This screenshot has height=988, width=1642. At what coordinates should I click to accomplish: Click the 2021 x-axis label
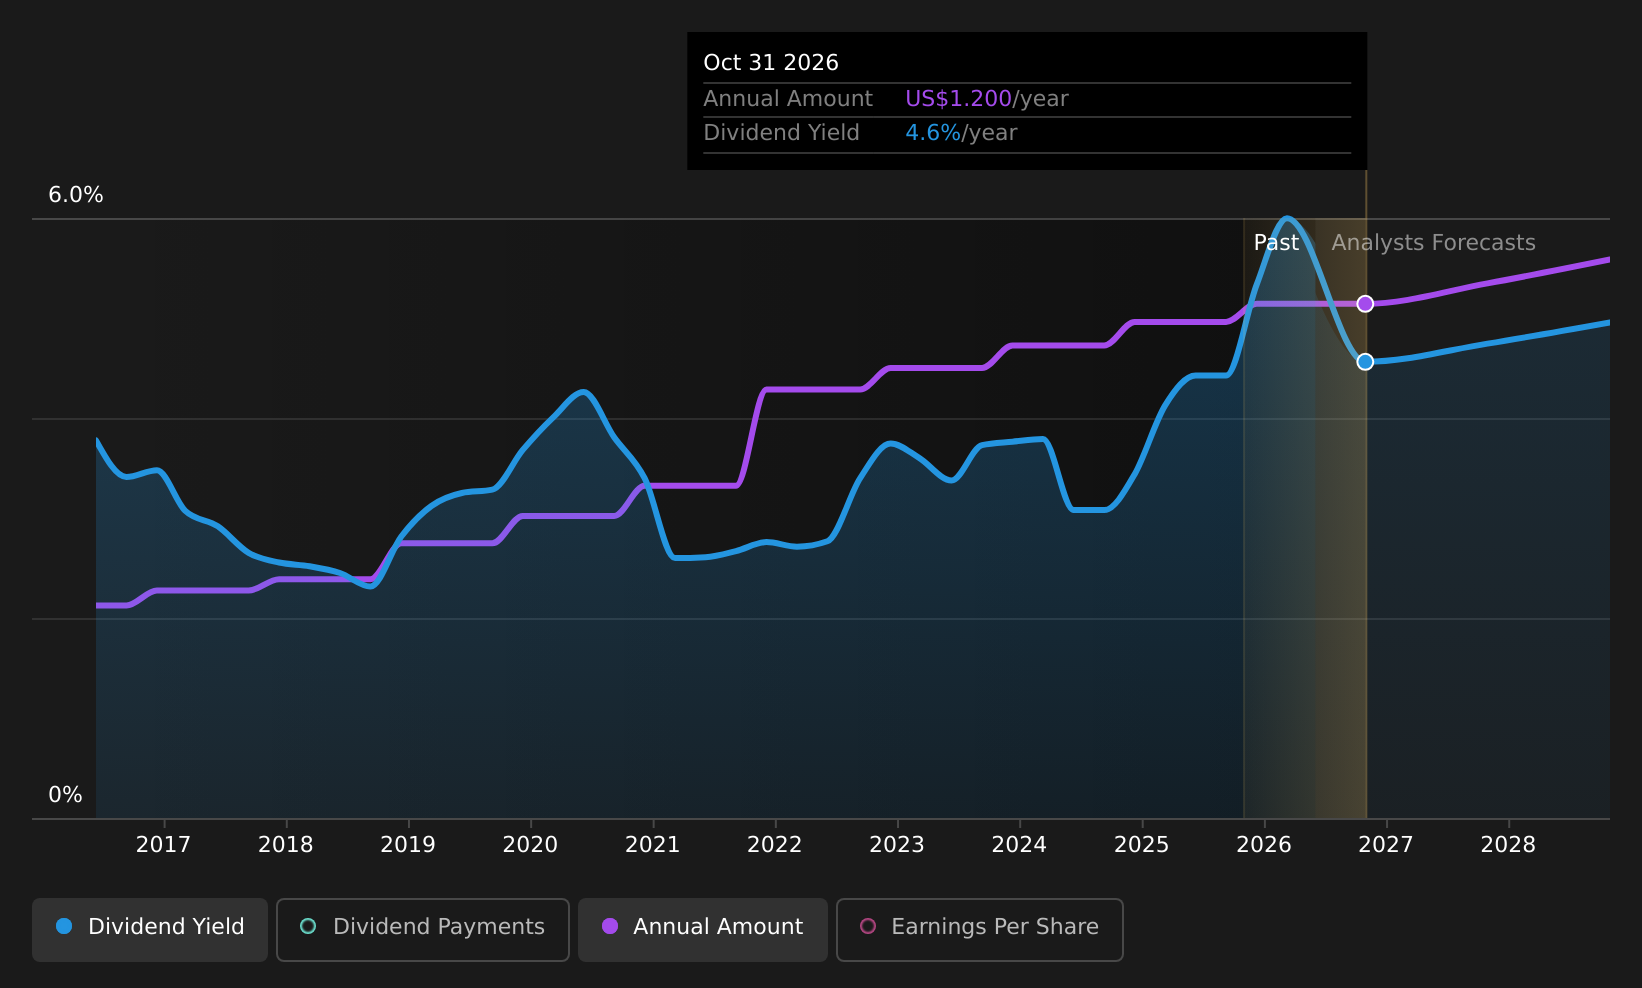(653, 845)
